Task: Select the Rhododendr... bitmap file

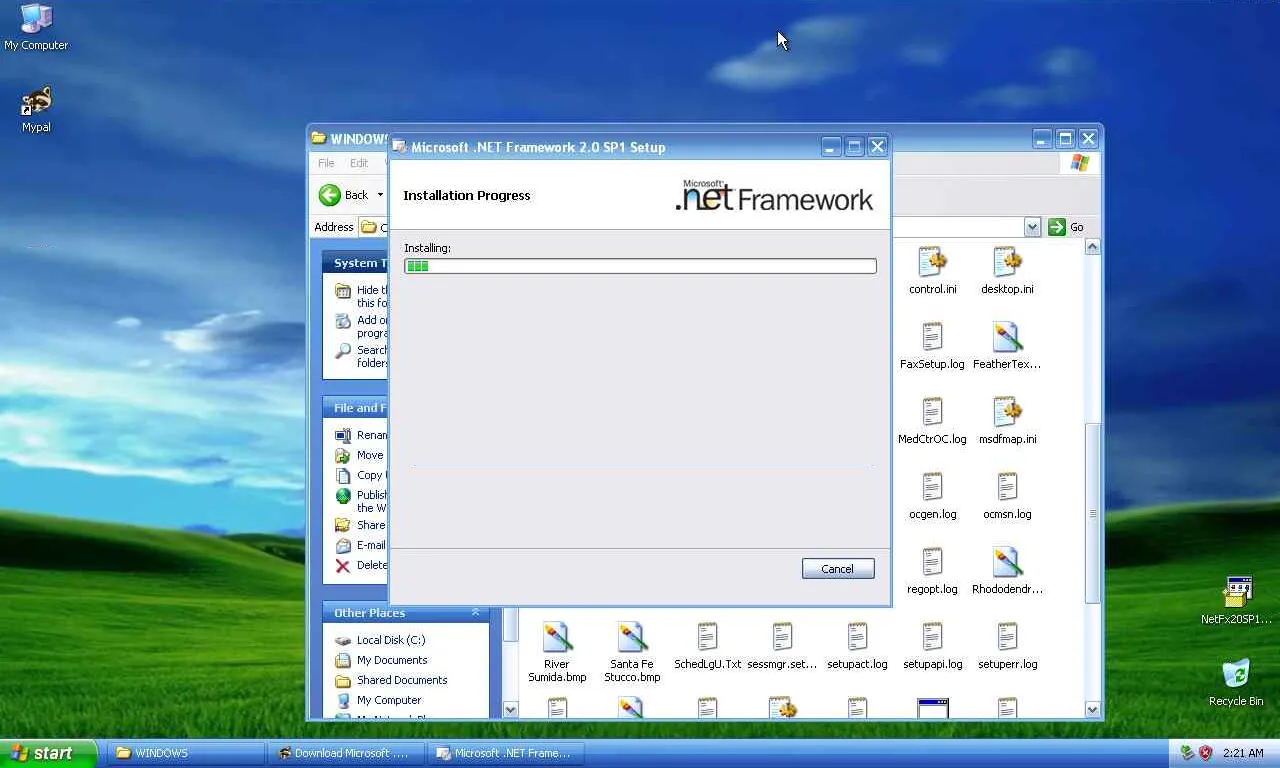Action: 1007,572
